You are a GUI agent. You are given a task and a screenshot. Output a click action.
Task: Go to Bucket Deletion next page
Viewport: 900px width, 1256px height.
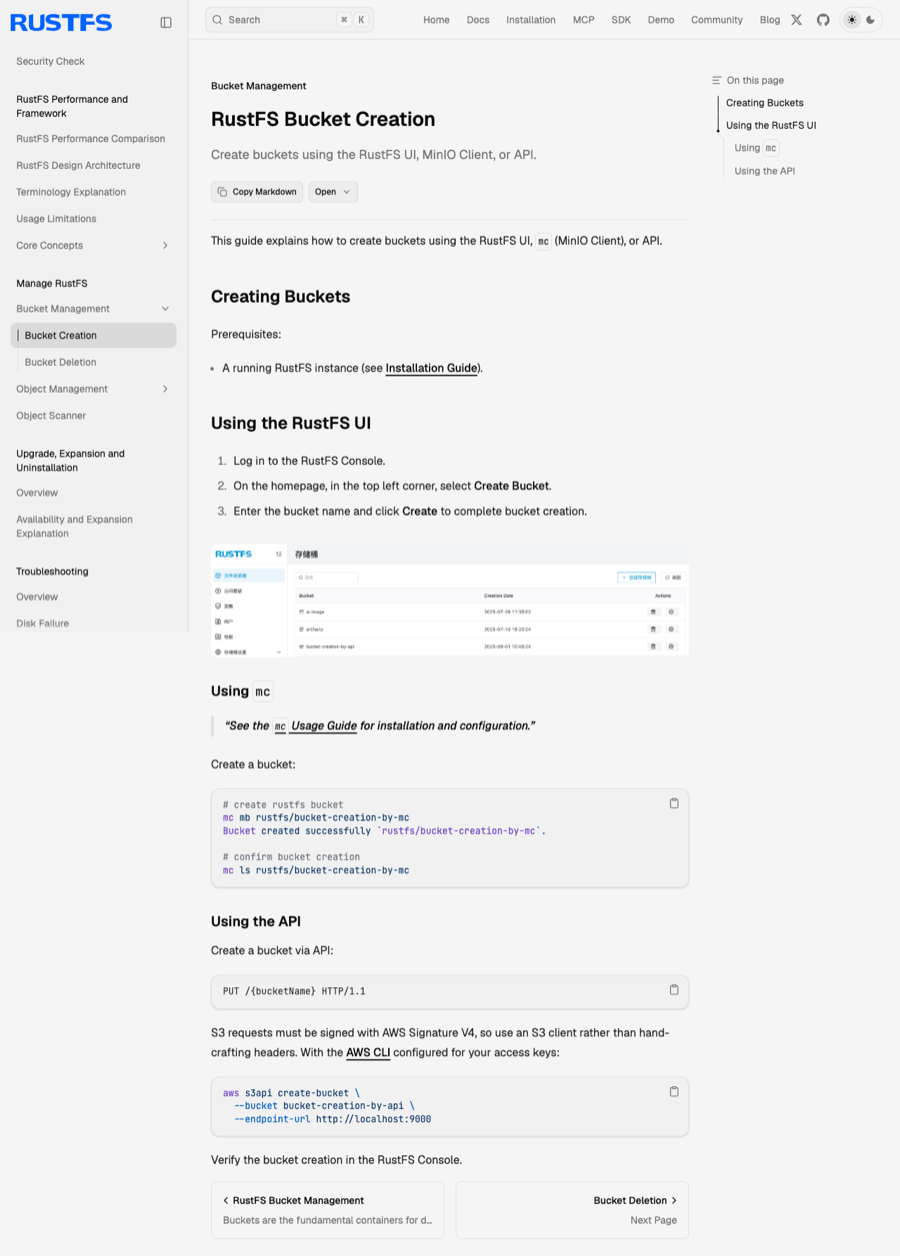[x=572, y=1210]
